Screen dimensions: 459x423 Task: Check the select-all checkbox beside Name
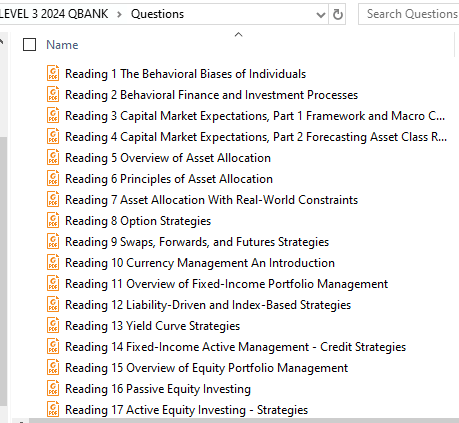click(x=29, y=45)
